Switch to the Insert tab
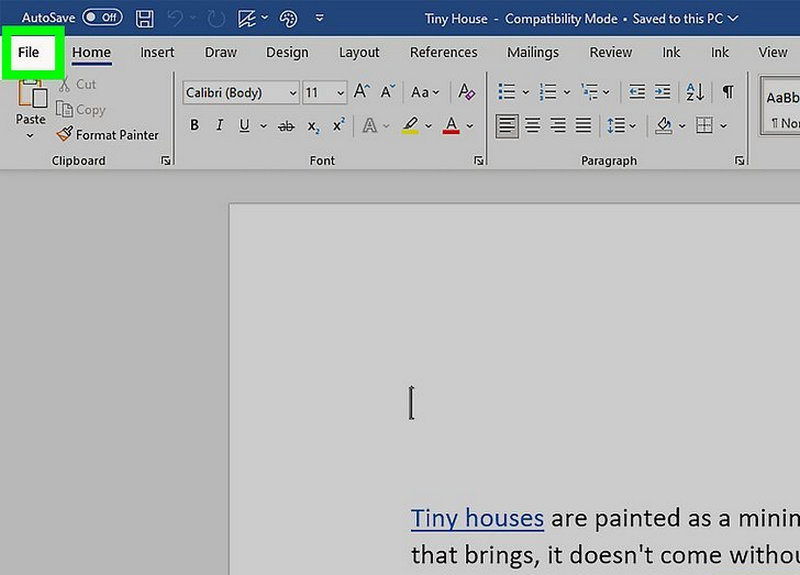Screen dimensions: 800x575 (157, 52)
